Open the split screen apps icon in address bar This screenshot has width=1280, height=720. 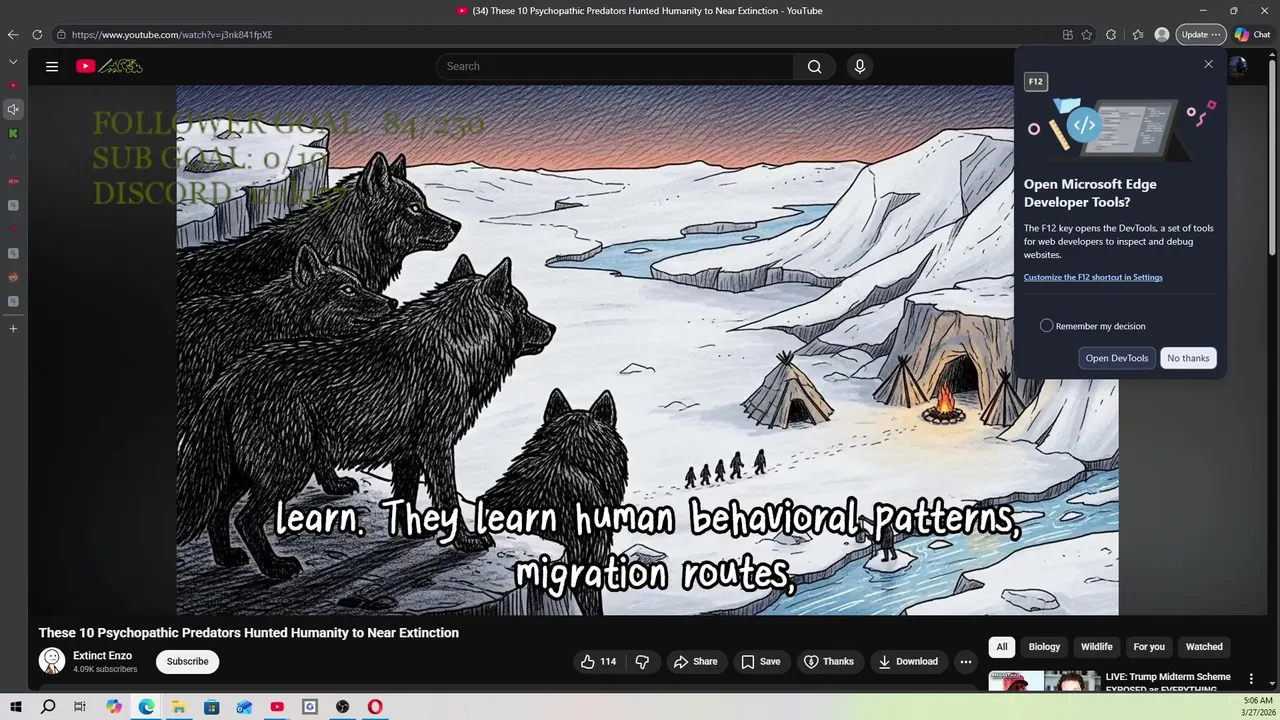click(x=1068, y=34)
